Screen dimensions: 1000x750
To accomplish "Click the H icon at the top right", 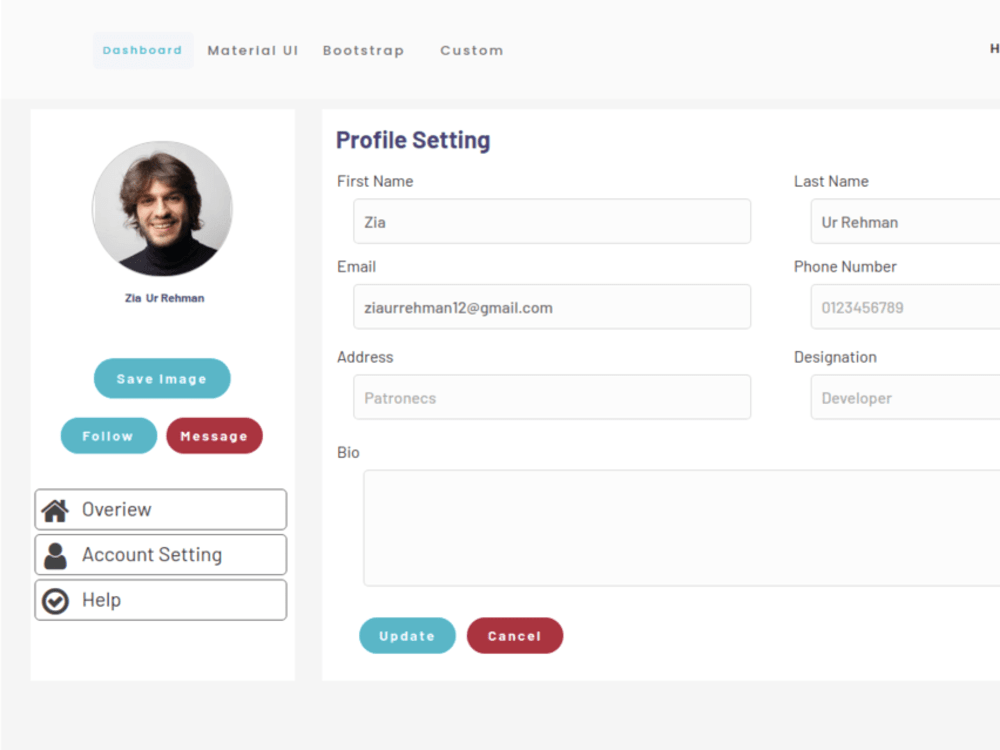I will click(993, 48).
